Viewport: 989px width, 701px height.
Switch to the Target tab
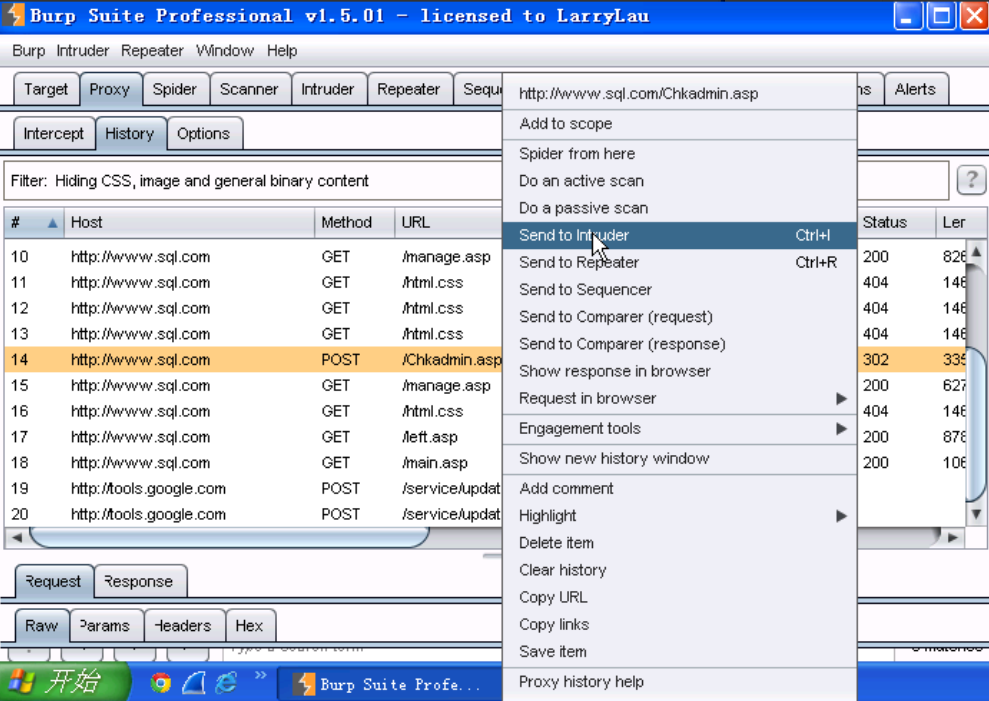pos(46,89)
